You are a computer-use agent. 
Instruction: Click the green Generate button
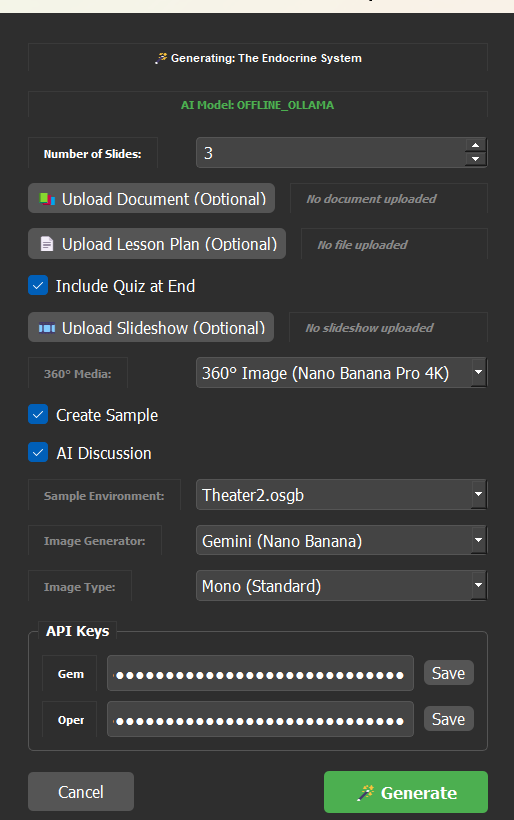pos(406,792)
